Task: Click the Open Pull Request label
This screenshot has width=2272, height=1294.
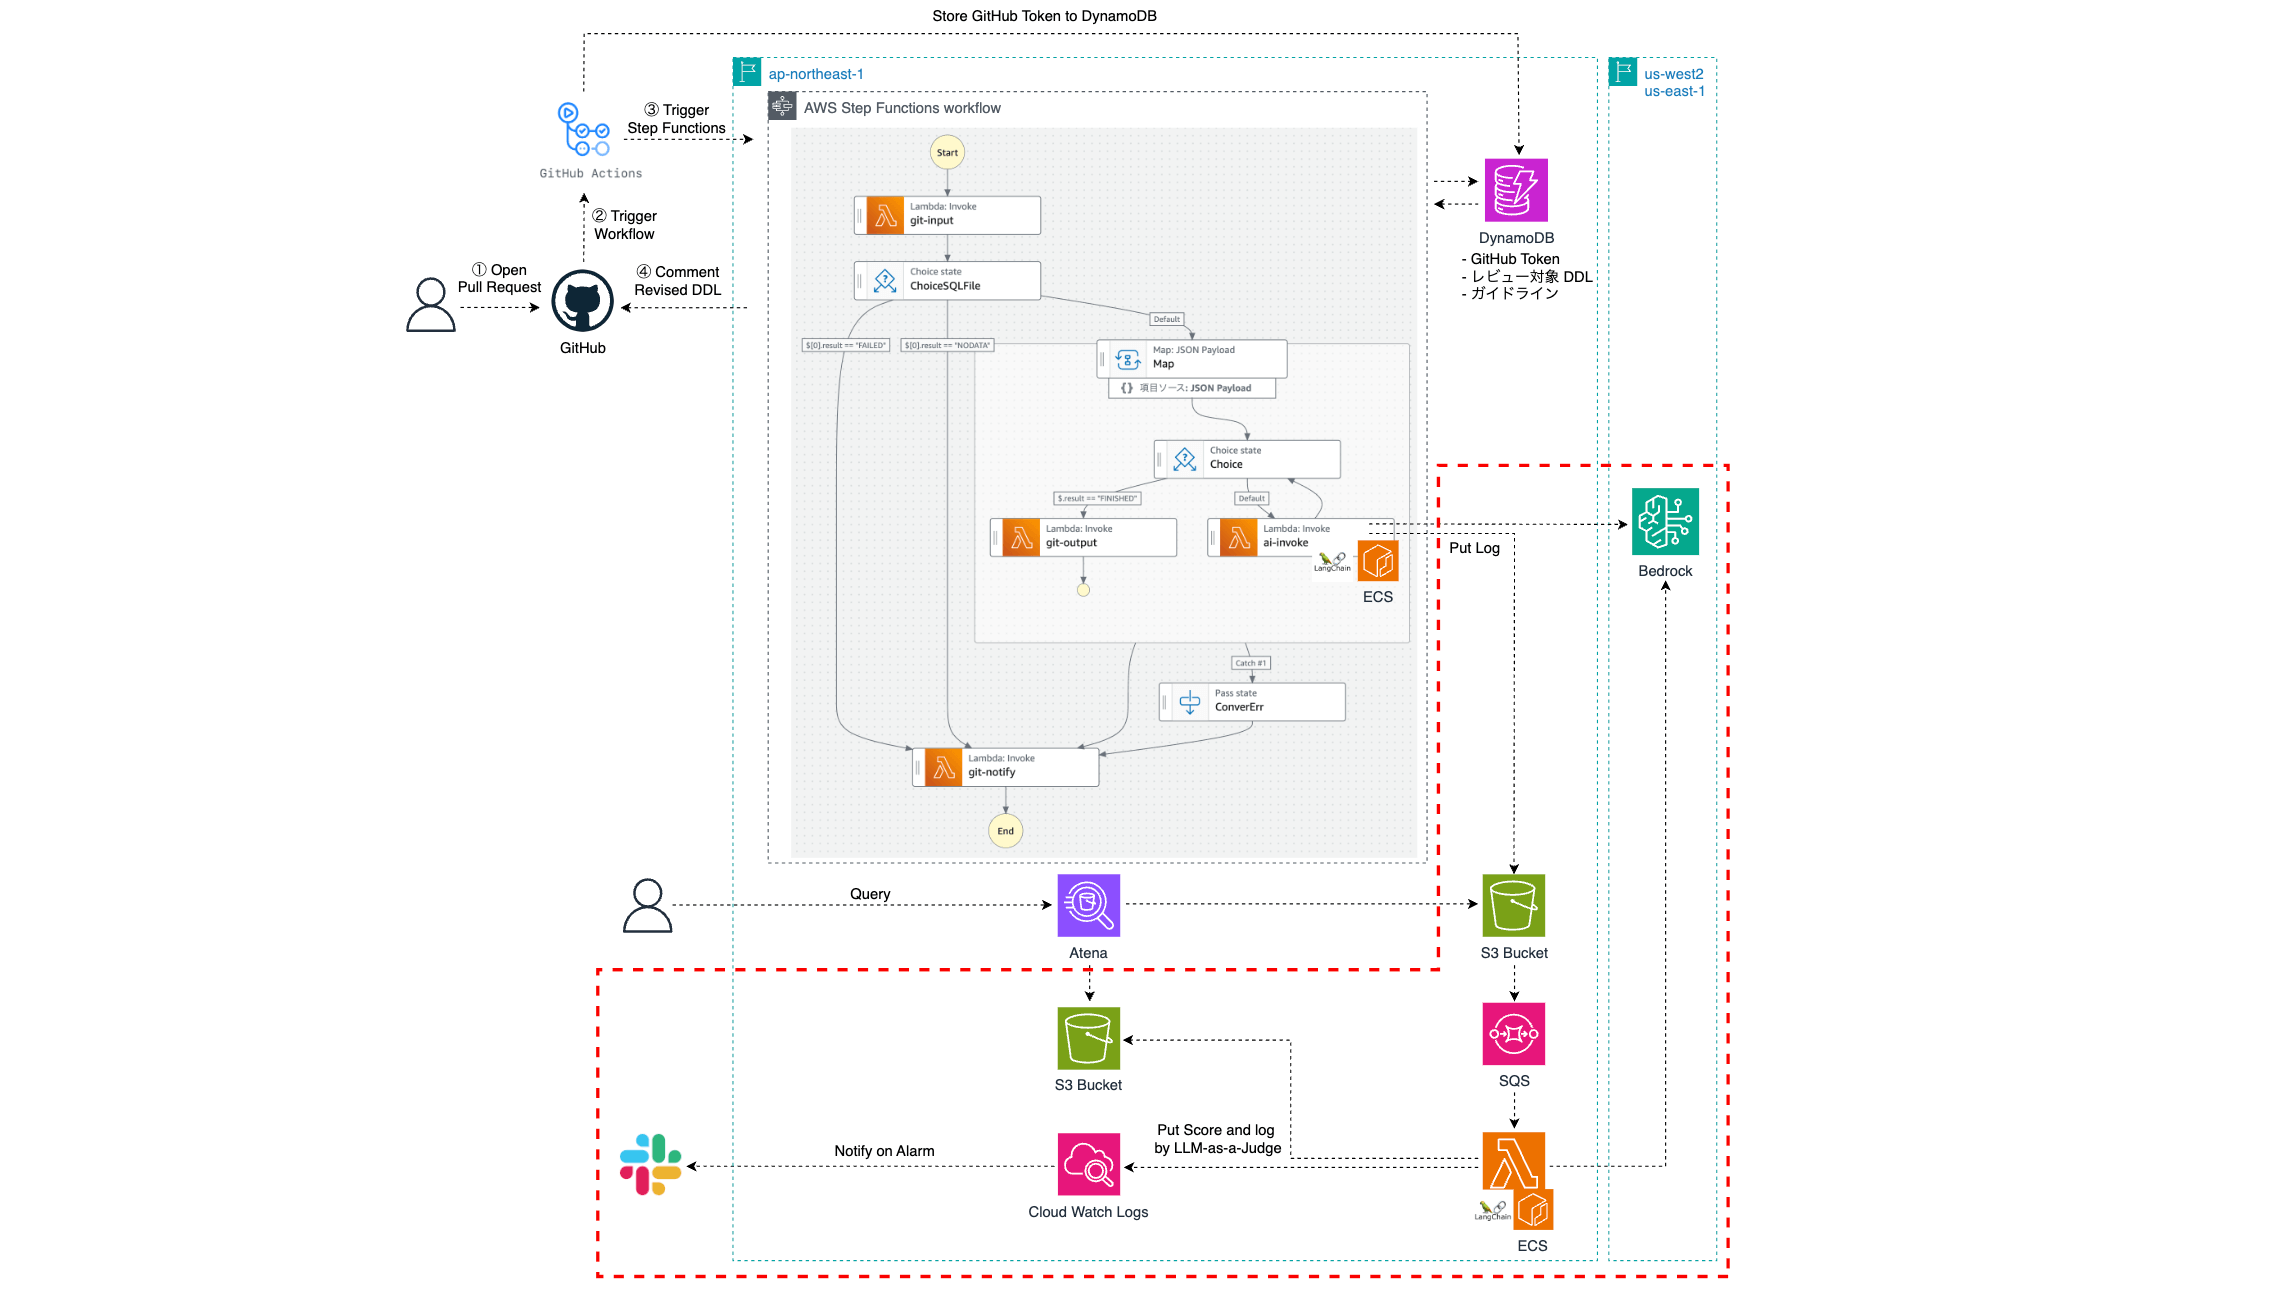Action: pos(499,279)
